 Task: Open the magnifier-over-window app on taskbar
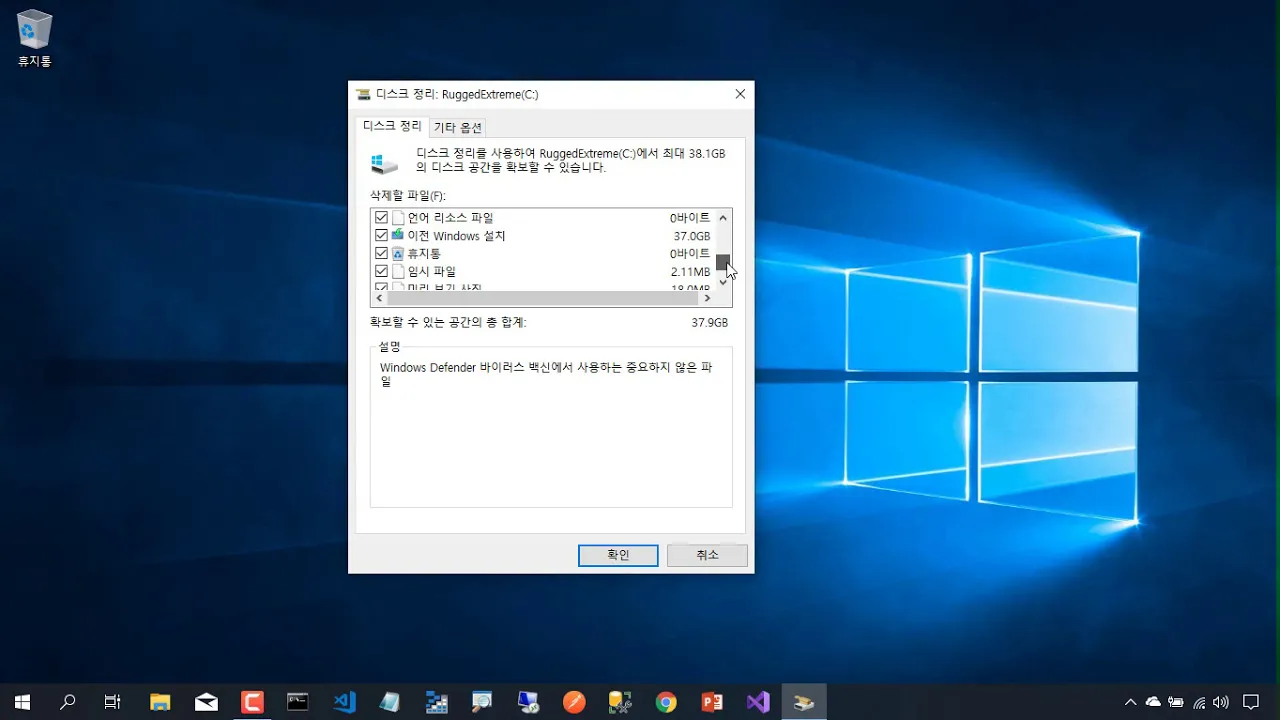pos(482,702)
